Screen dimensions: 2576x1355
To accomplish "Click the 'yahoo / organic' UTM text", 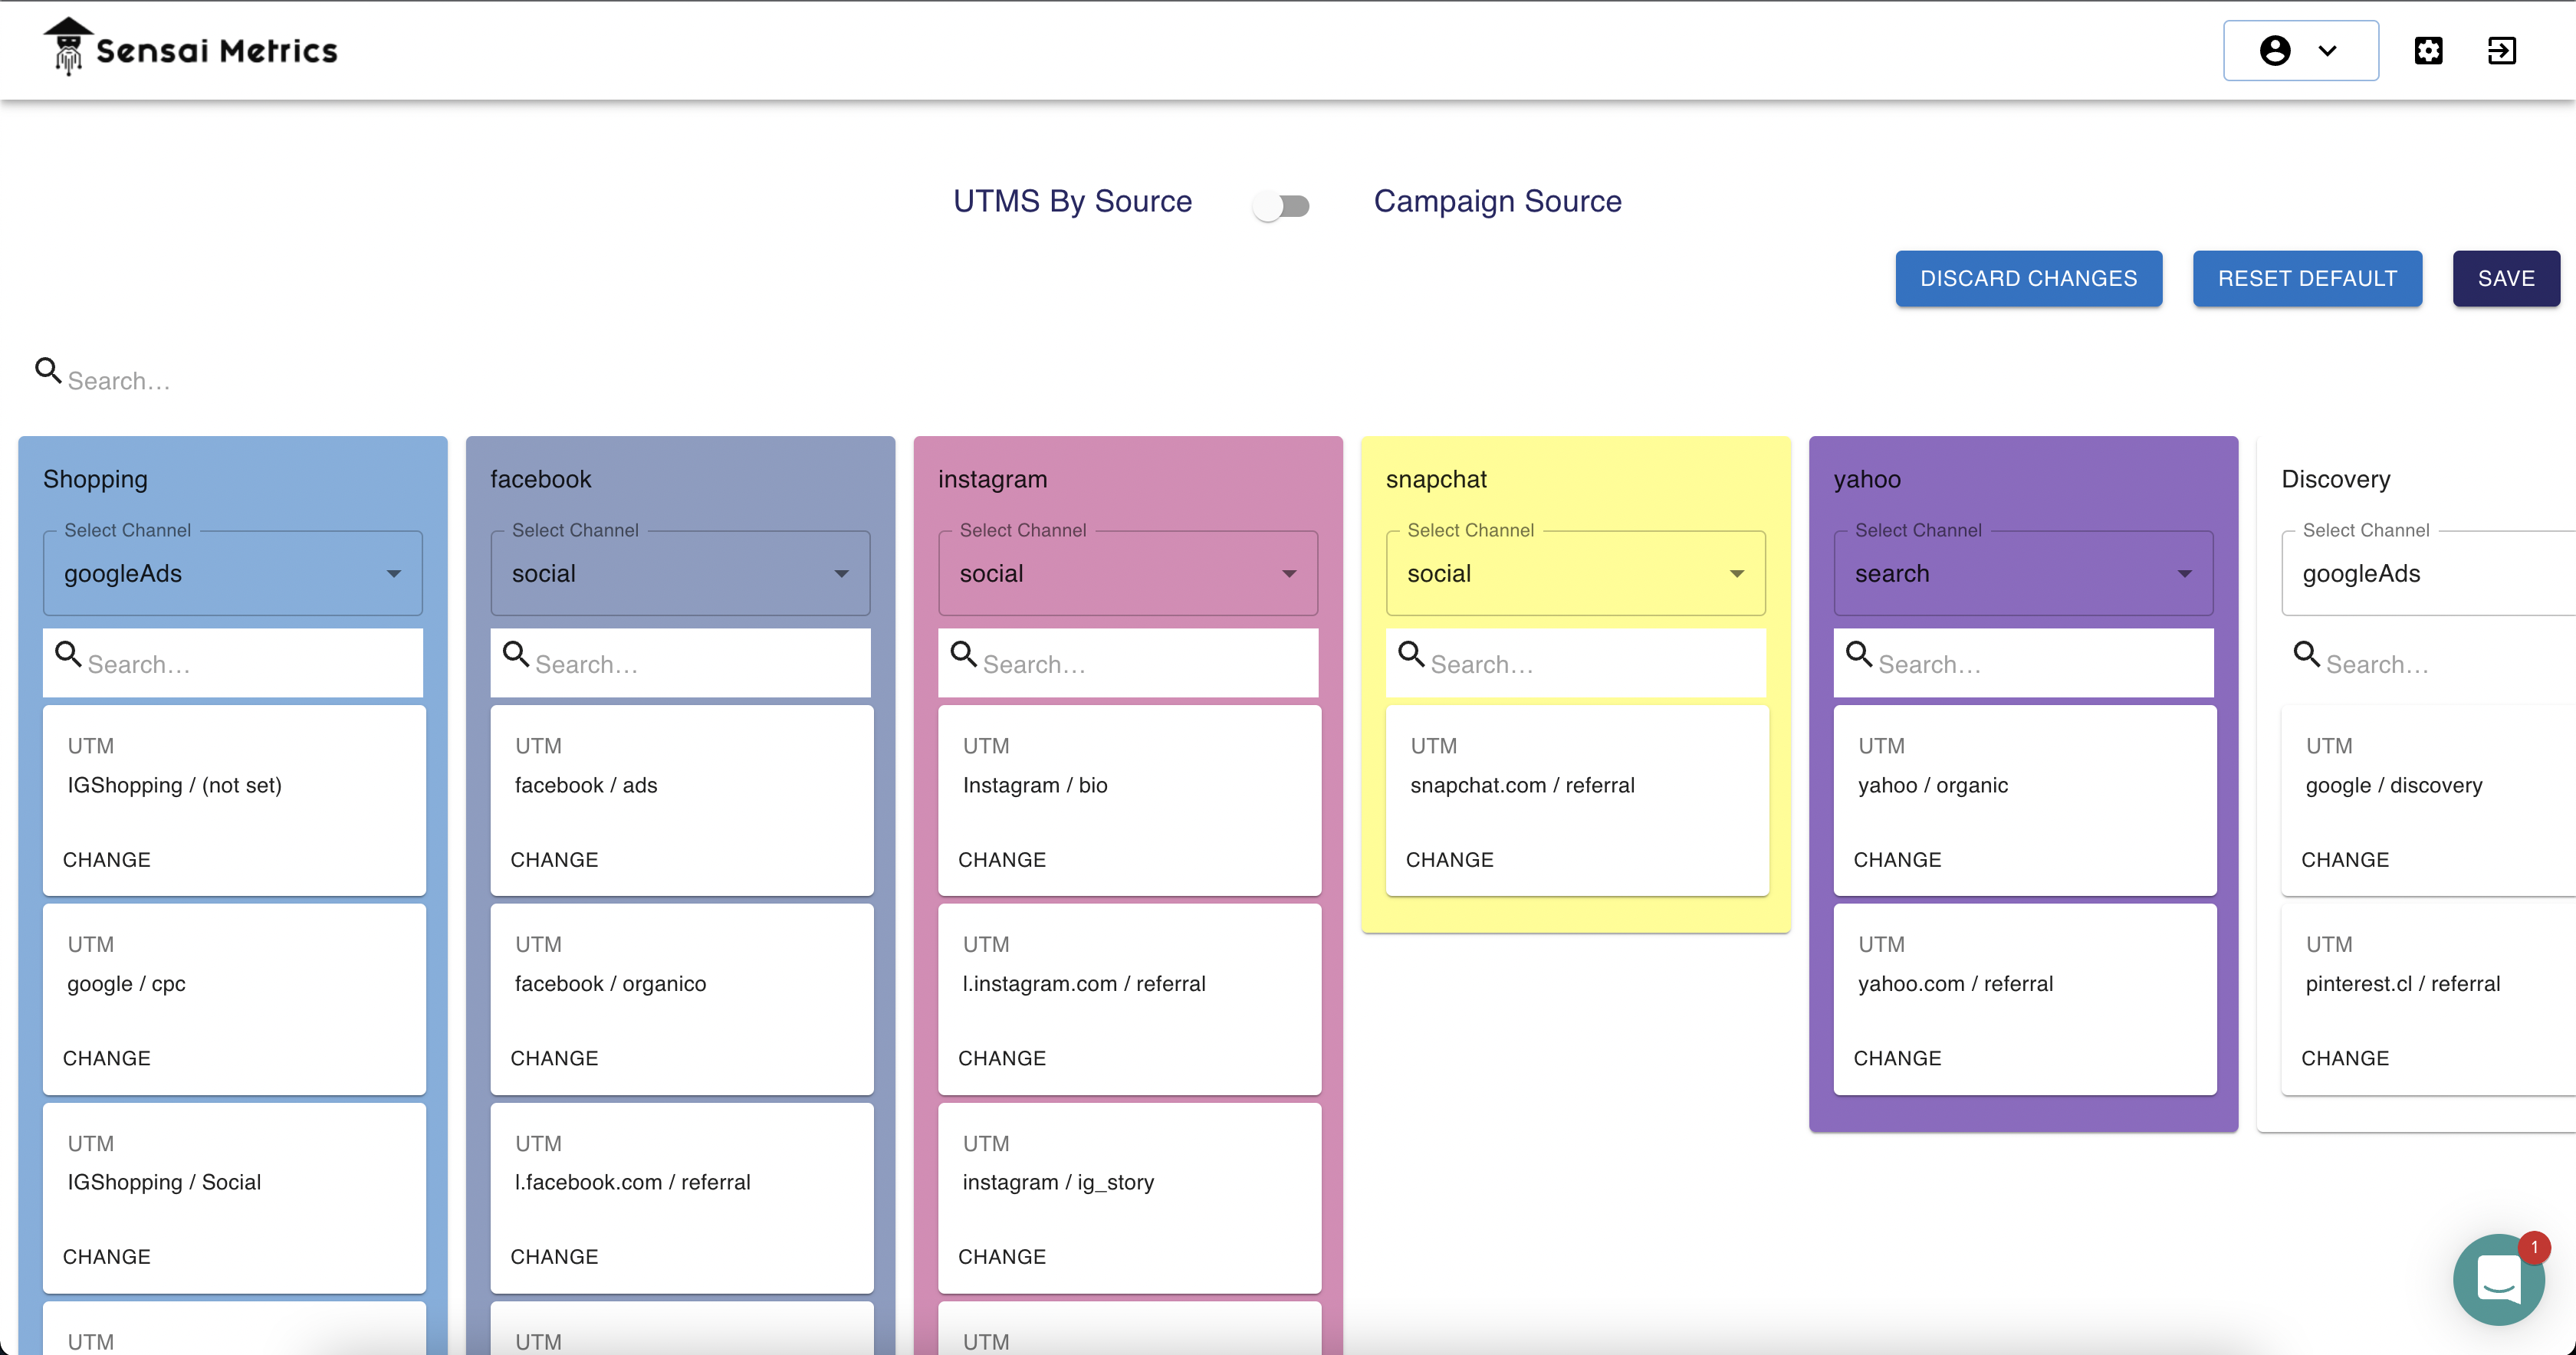I will [1932, 785].
